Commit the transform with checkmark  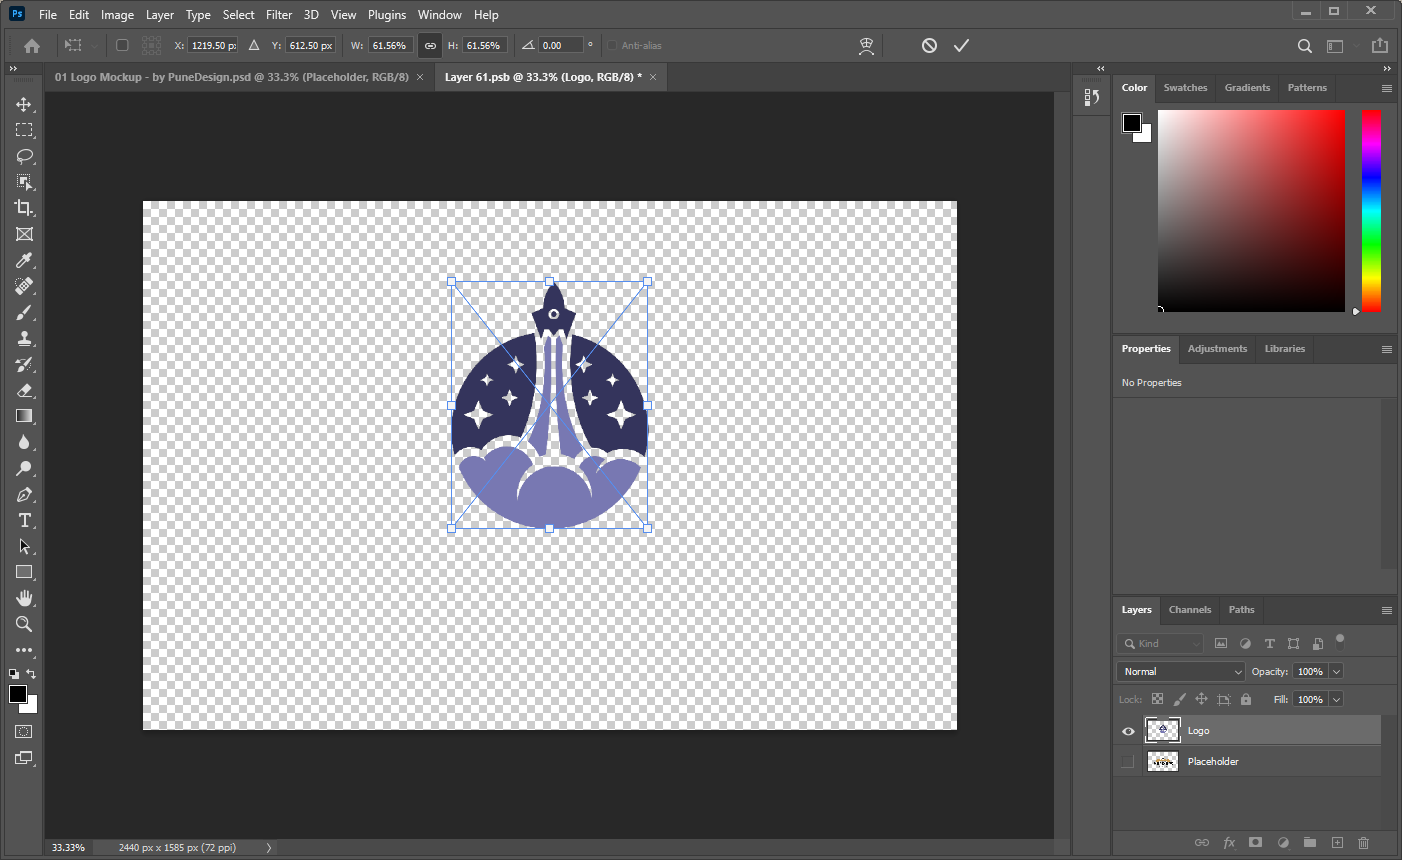point(961,45)
